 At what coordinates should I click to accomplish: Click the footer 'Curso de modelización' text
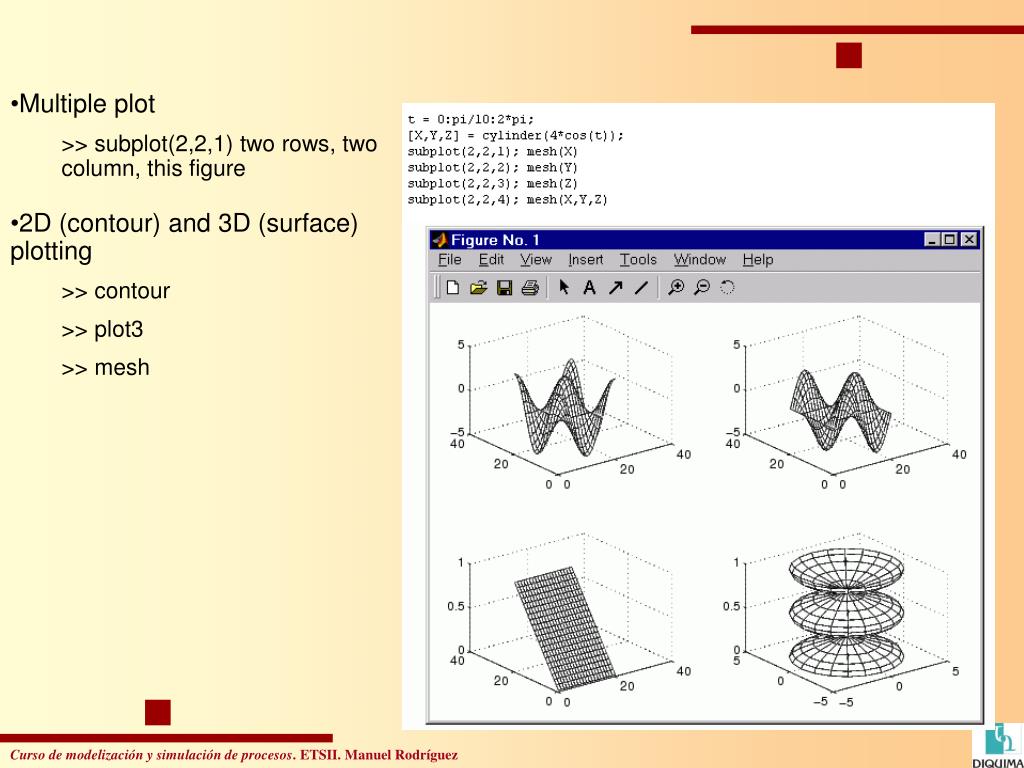click(x=234, y=756)
